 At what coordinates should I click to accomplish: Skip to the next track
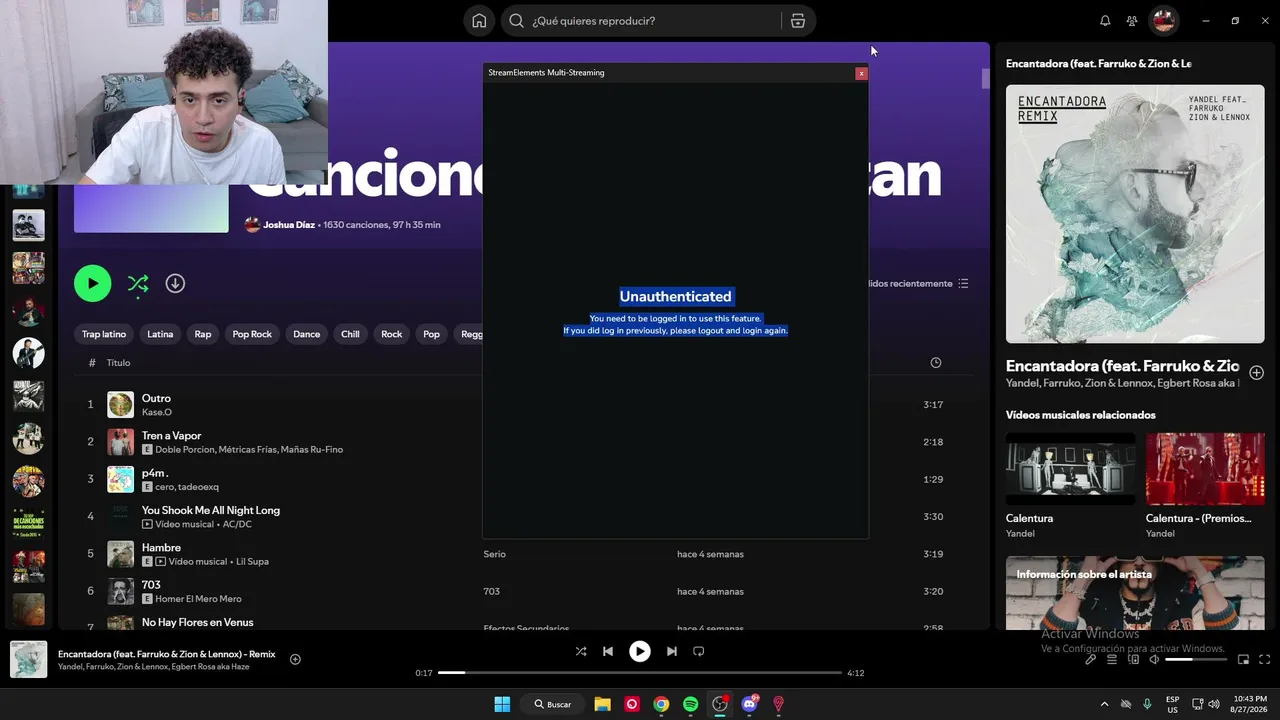672,651
